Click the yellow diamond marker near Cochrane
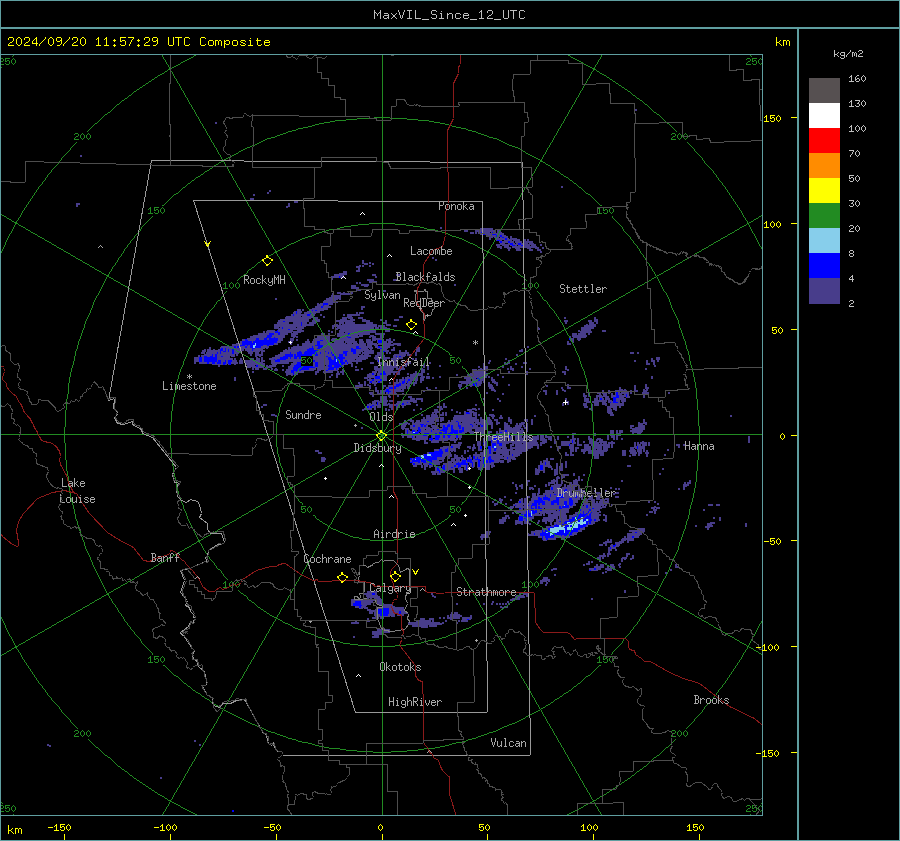 click(342, 577)
